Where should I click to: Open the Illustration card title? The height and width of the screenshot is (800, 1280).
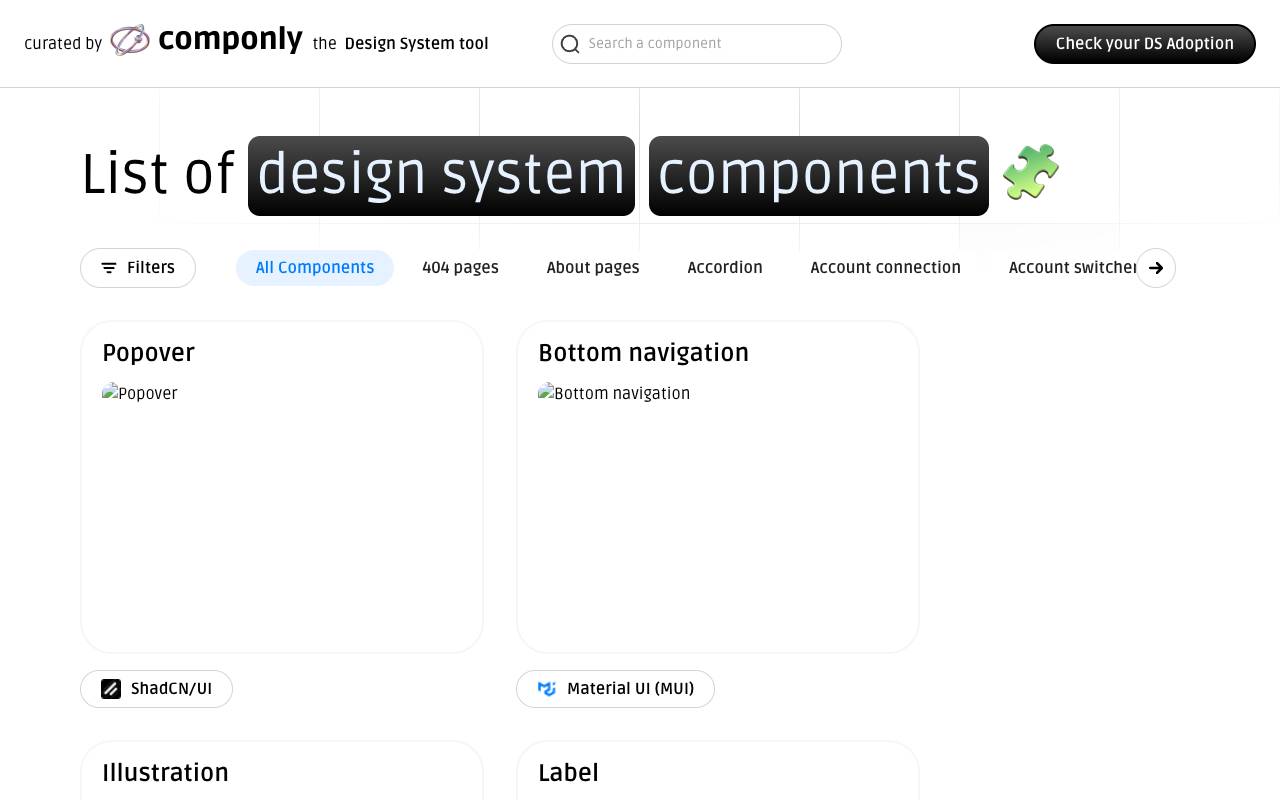coord(165,773)
